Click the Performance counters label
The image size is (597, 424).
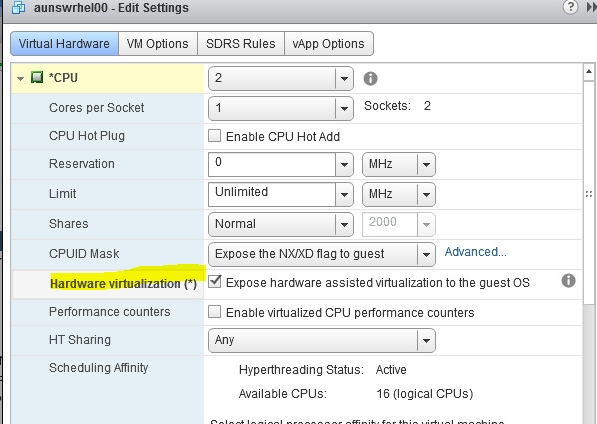(x=110, y=312)
